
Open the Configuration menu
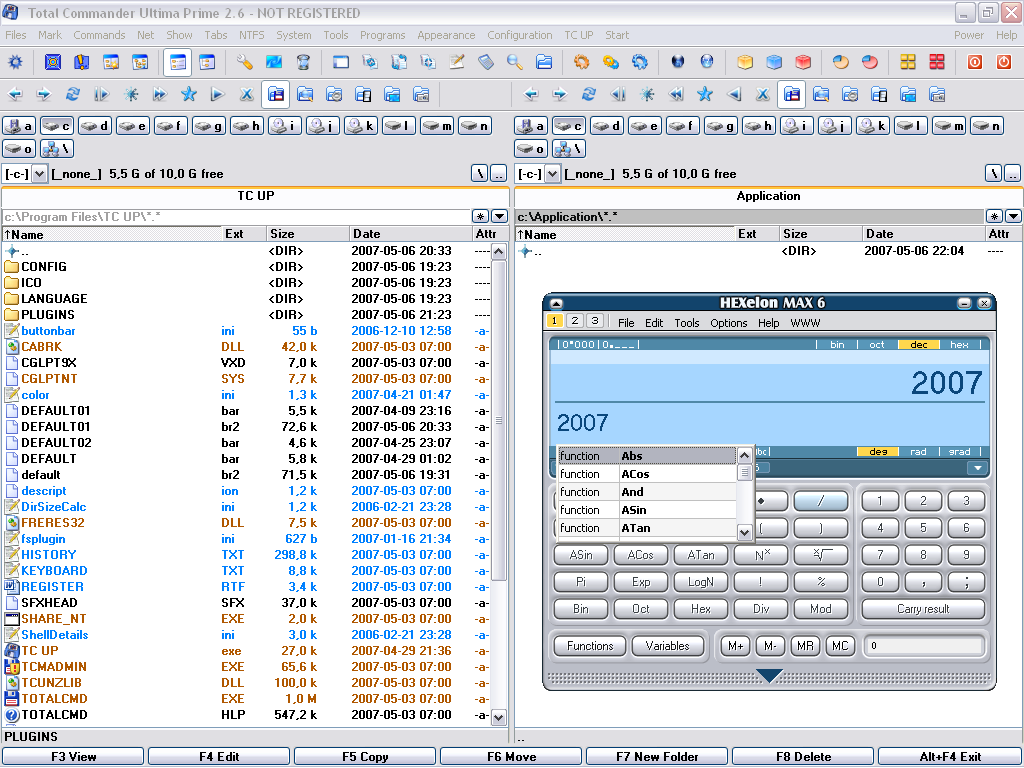(x=519, y=35)
